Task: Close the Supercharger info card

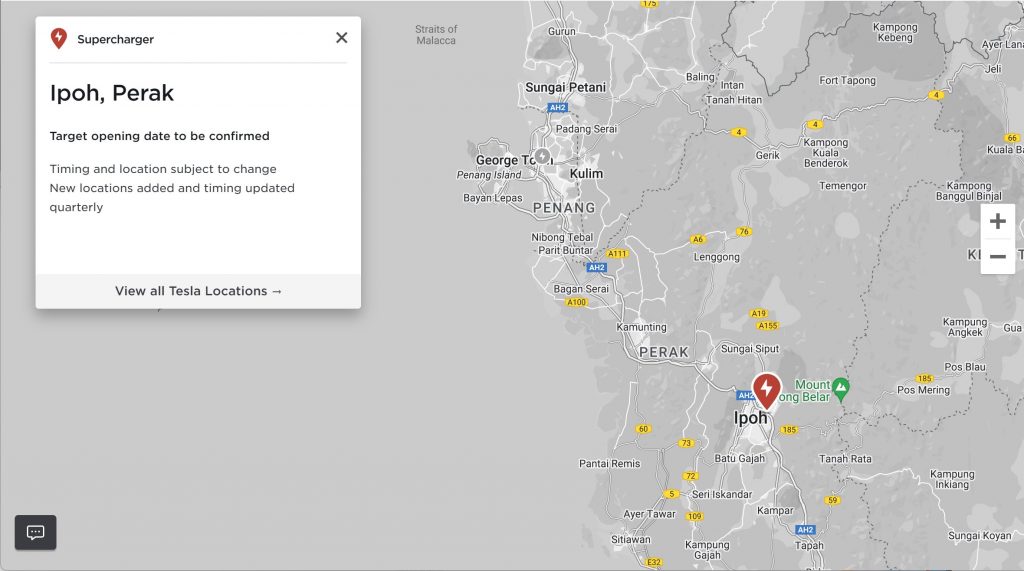Action: coord(342,38)
